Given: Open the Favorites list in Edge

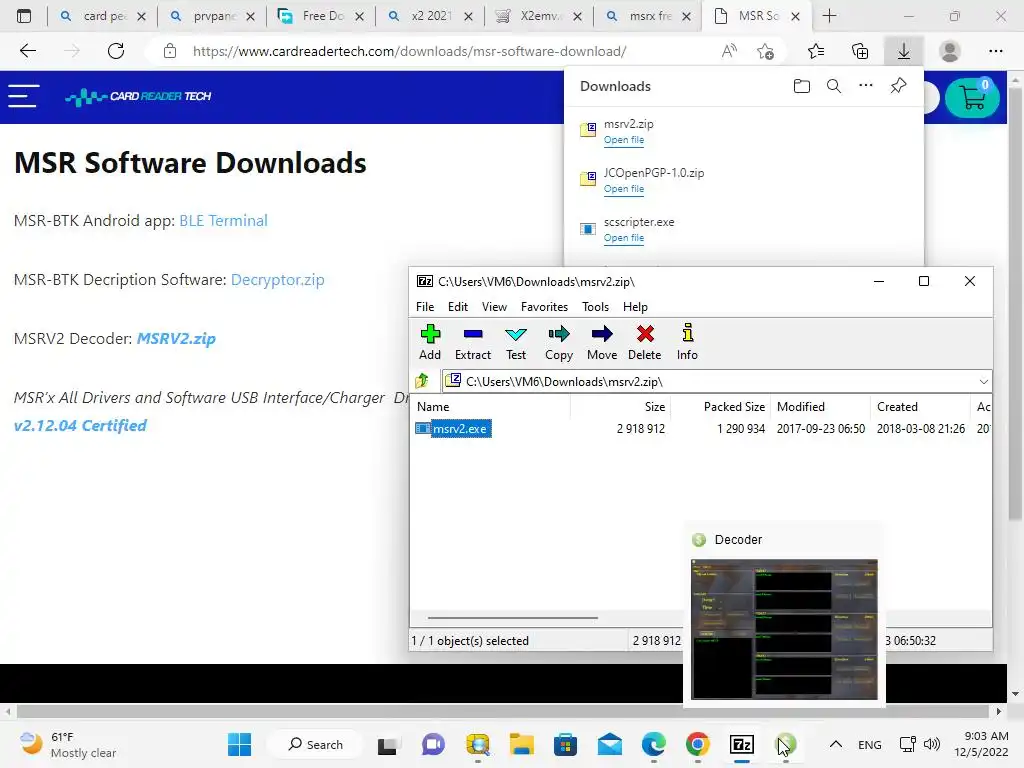Looking at the screenshot, I should click(x=816, y=51).
